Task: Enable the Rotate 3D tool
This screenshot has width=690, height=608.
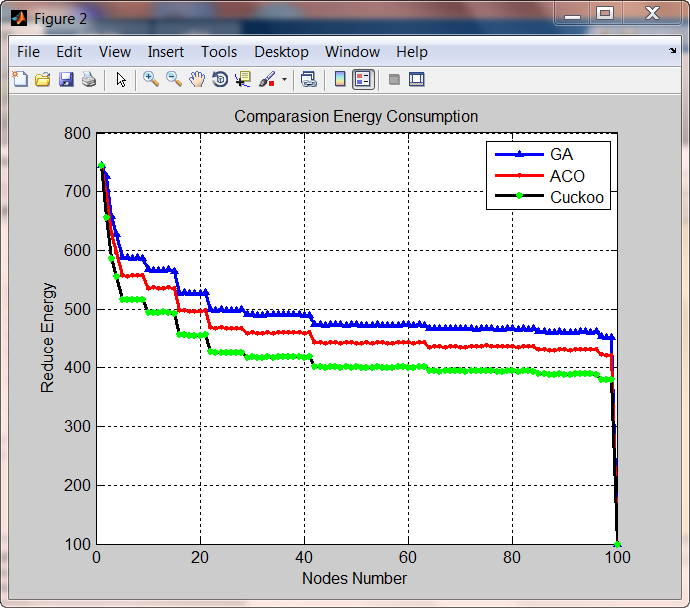Action: click(x=220, y=80)
